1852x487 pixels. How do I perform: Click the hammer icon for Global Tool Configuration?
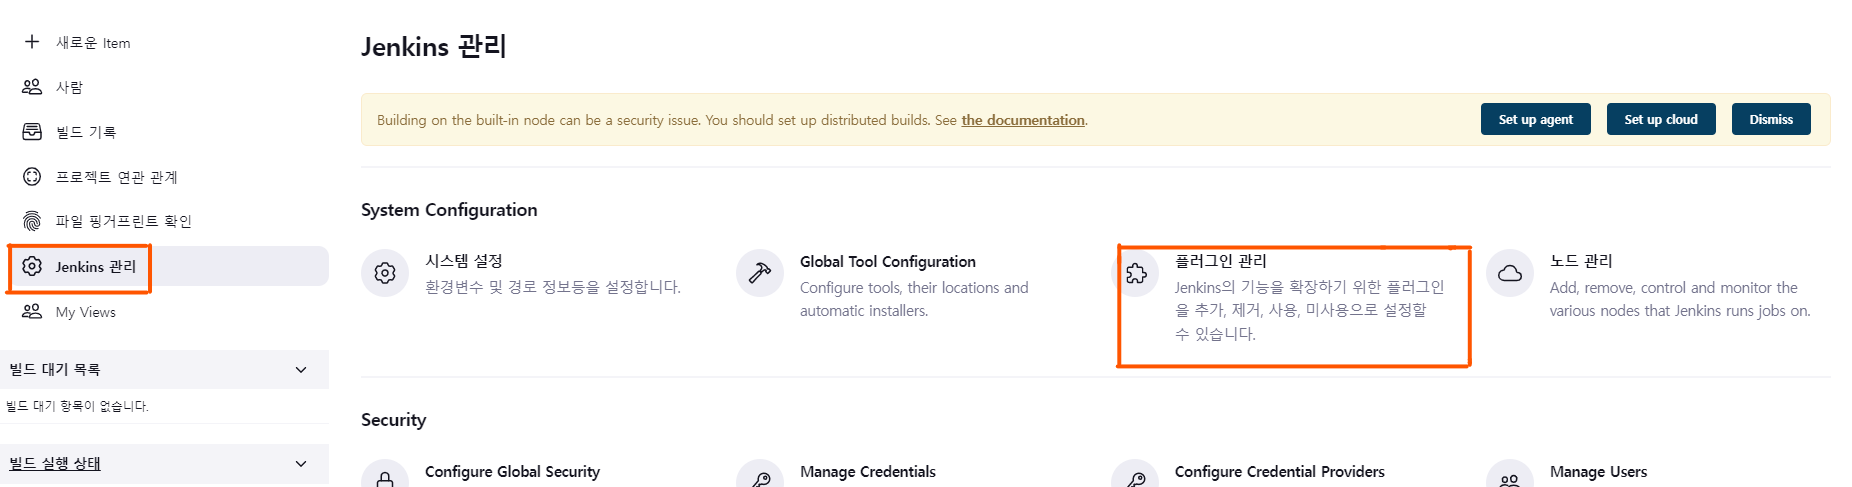point(760,273)
